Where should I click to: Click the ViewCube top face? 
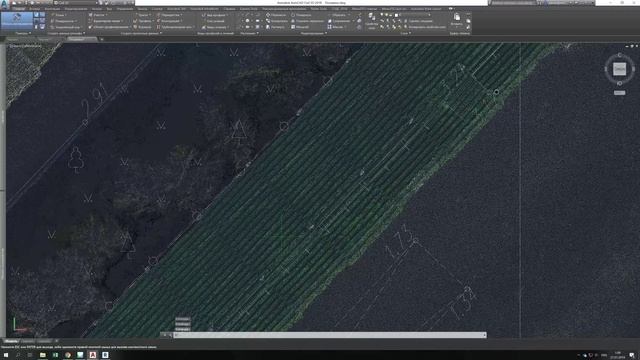click(x=619, y=69)
